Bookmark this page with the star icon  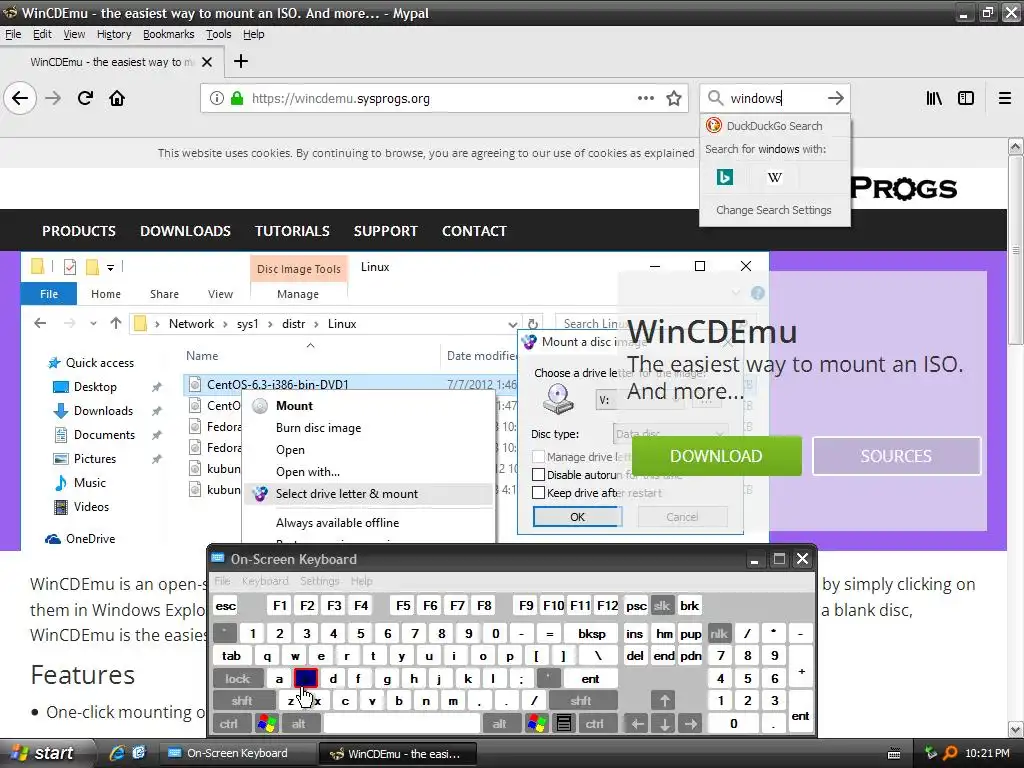click(x=673, y=99)
